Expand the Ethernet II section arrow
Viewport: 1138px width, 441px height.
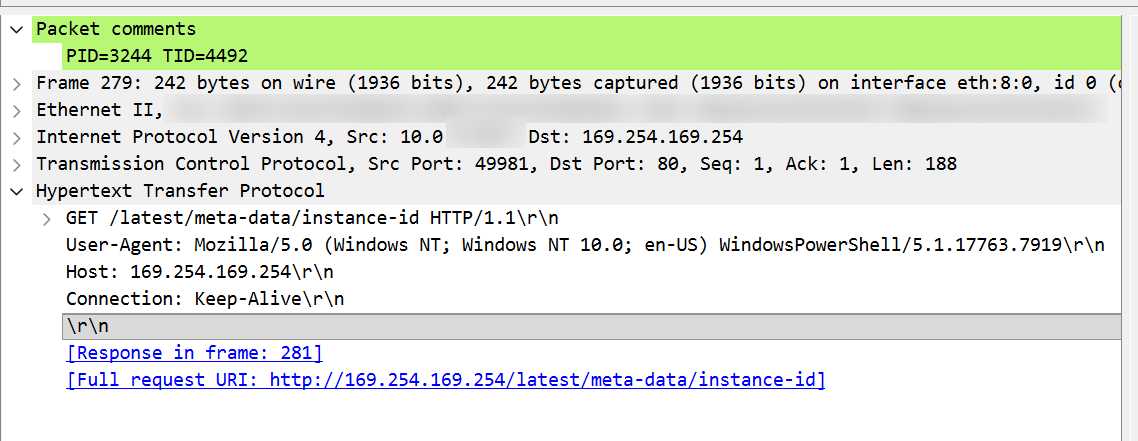point(17,110)
